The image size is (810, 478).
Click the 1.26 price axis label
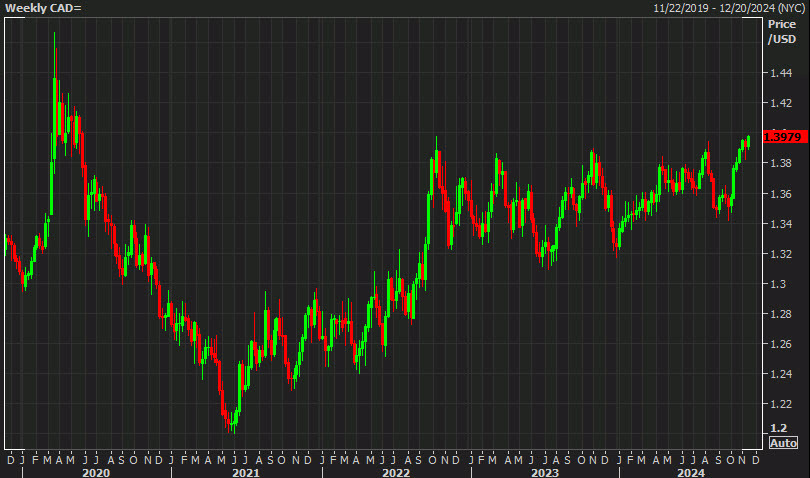click(781, 344)
